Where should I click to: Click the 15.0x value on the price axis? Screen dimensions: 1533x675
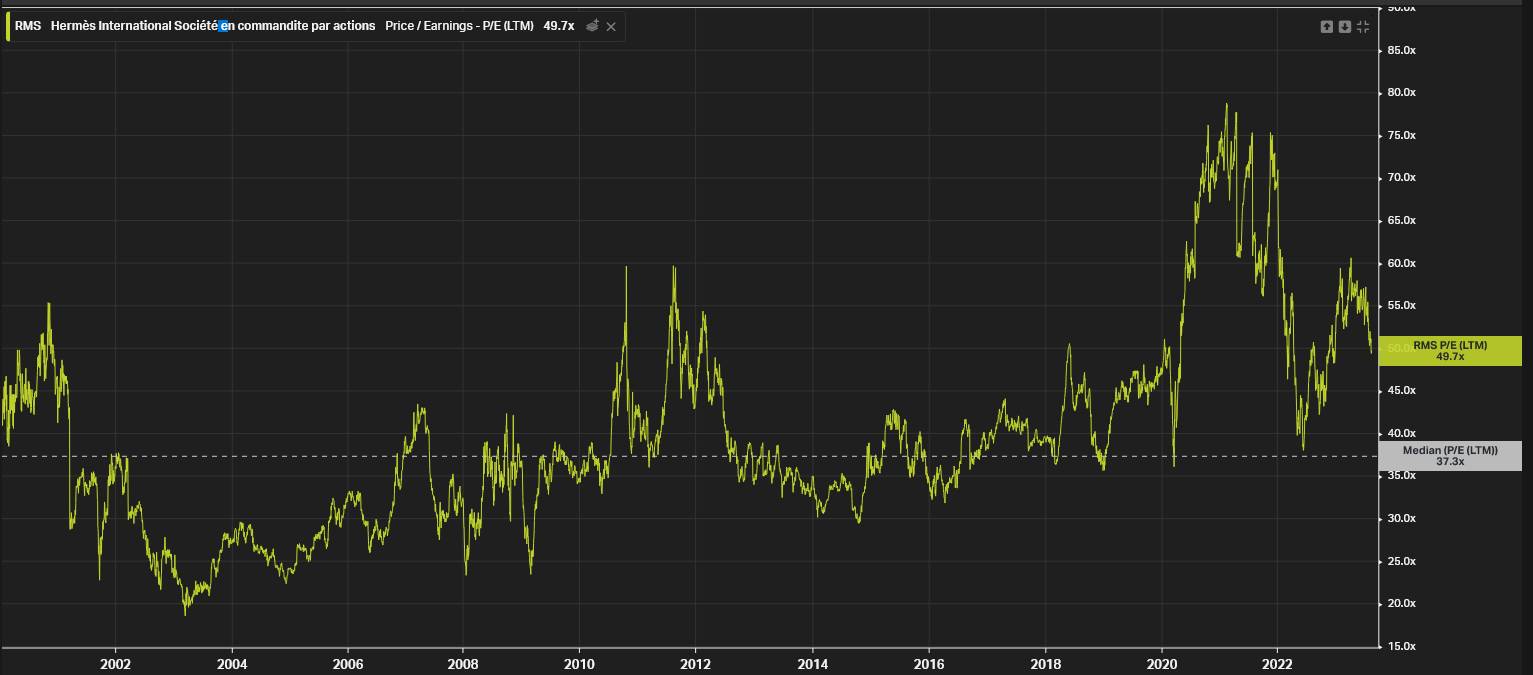pyautogui.click(x=1400, y=646)
